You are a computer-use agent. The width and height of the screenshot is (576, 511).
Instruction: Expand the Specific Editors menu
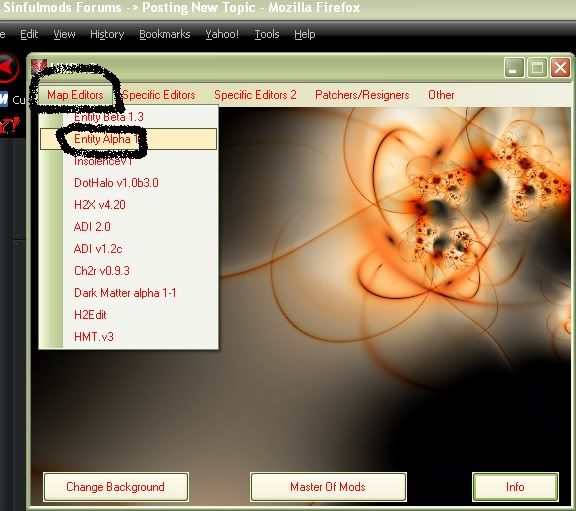pyautogui.click(x=158, y=95)
